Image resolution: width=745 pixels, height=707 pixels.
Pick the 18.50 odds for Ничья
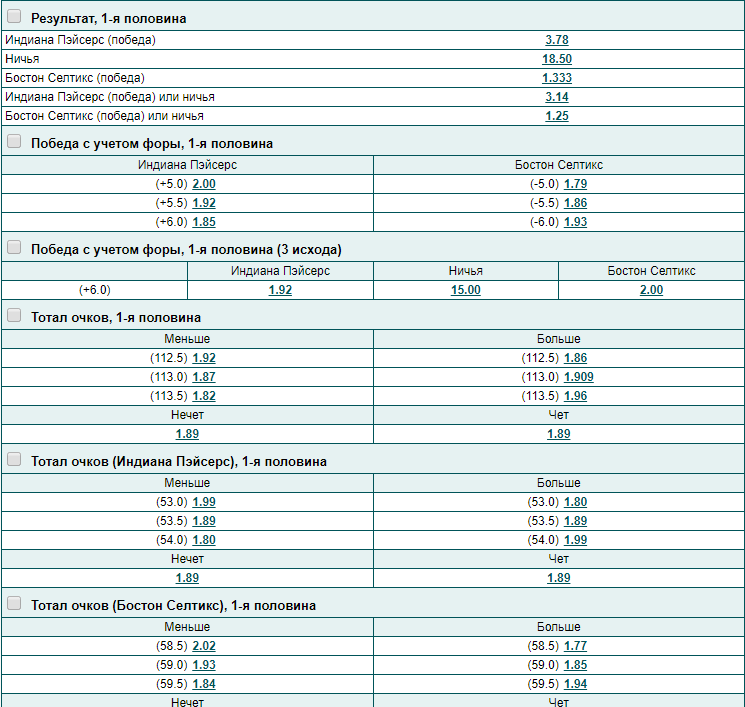pos(557,59)
